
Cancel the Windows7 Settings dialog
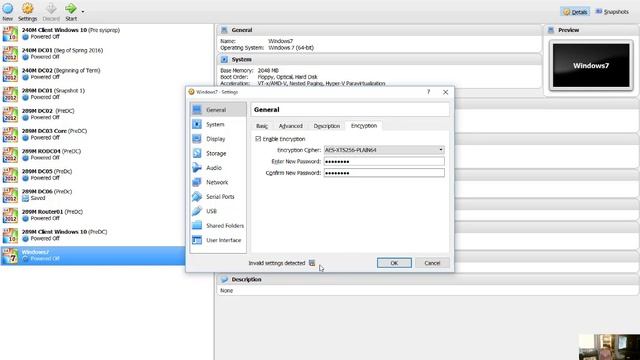point(432,263)
